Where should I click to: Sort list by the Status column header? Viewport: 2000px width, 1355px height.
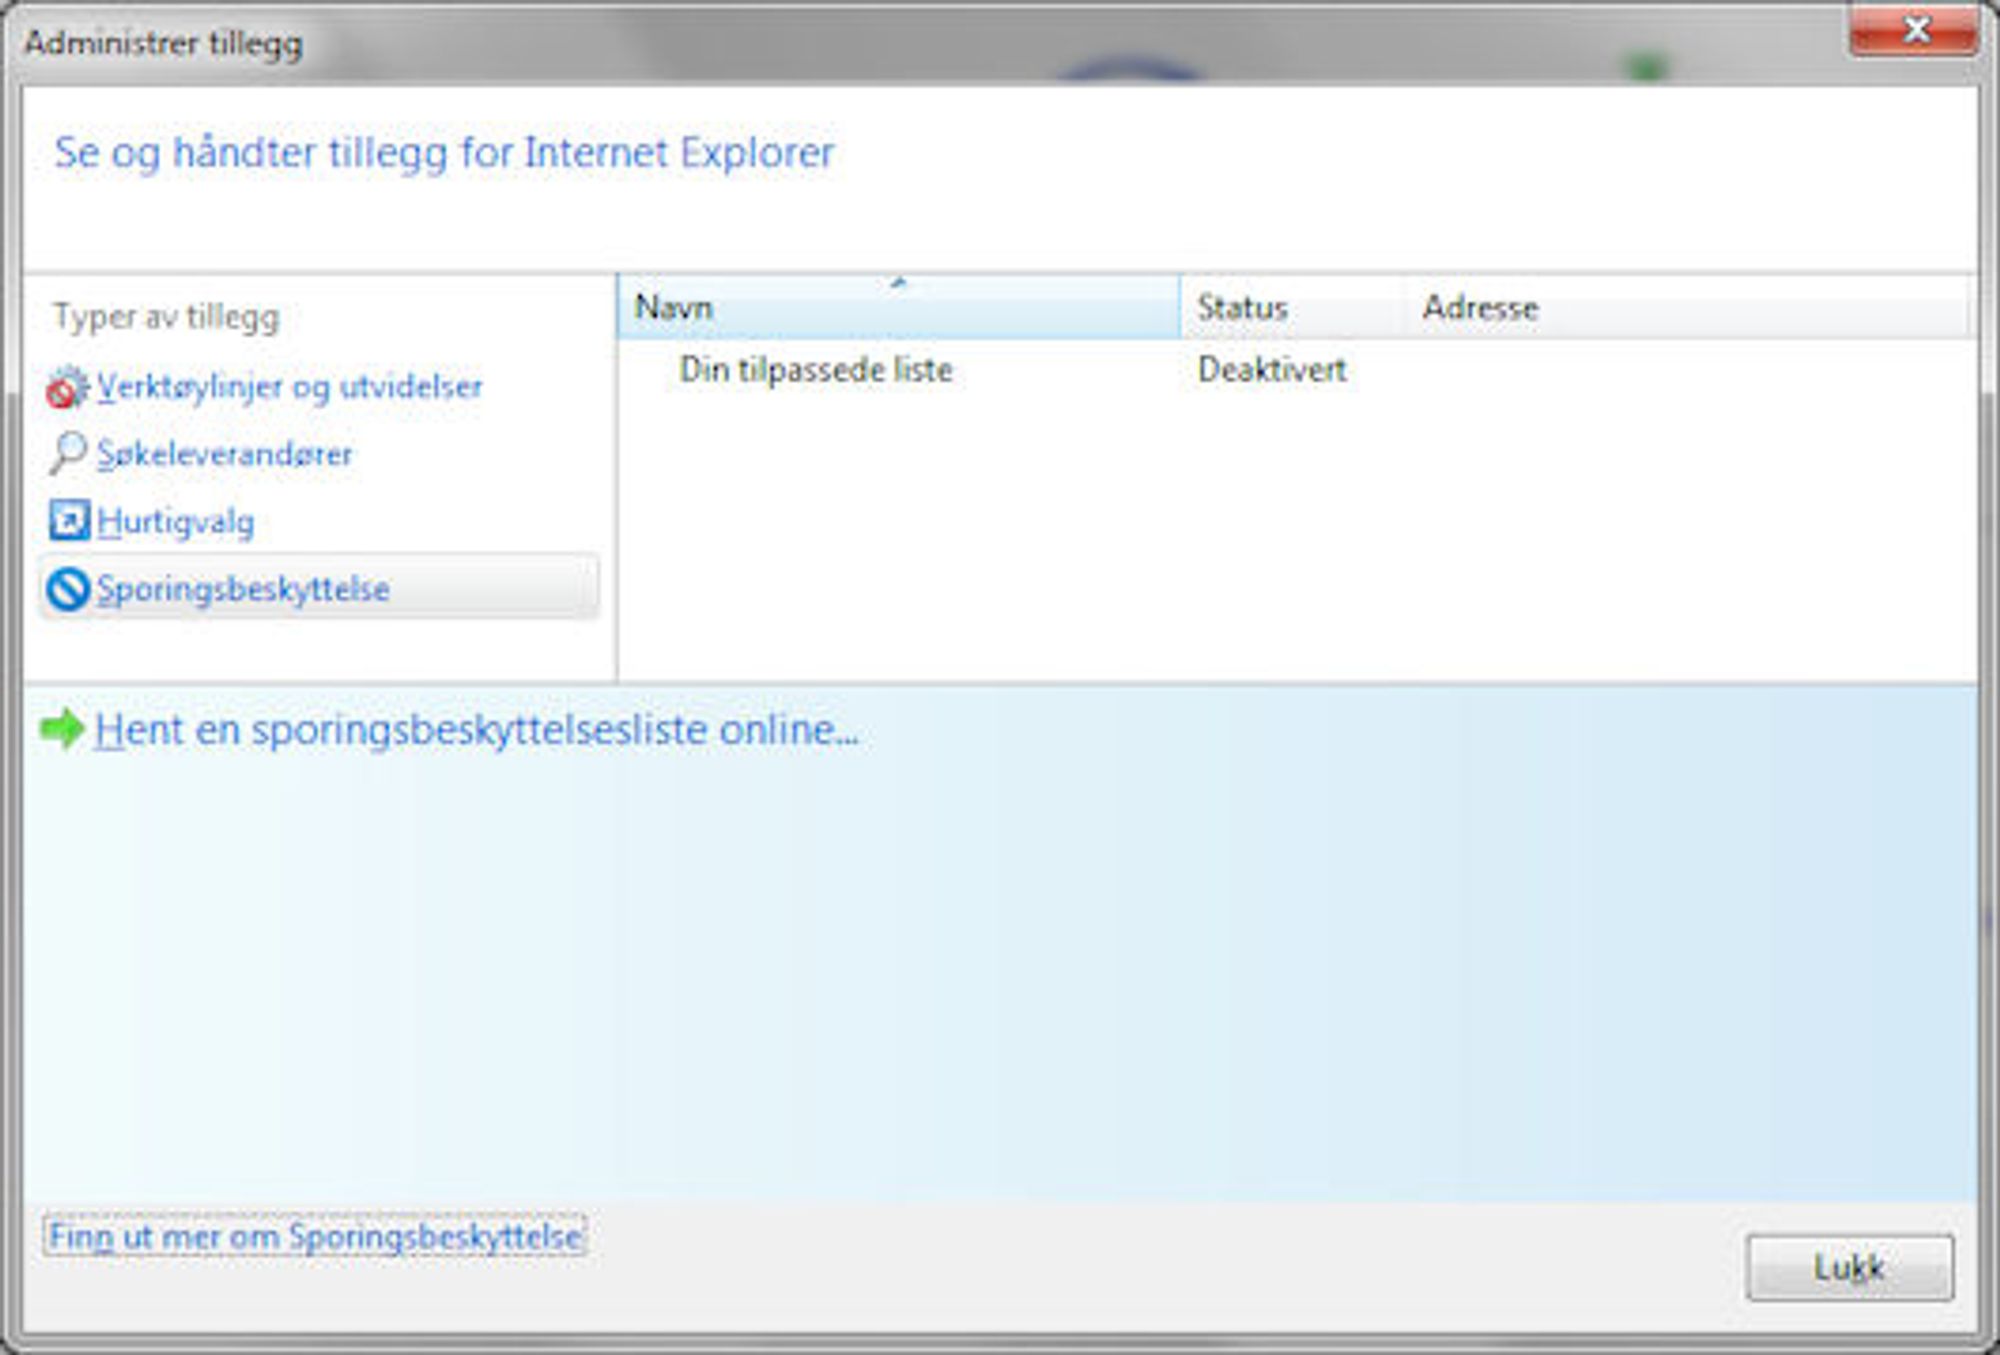(x=1292, y=308)
